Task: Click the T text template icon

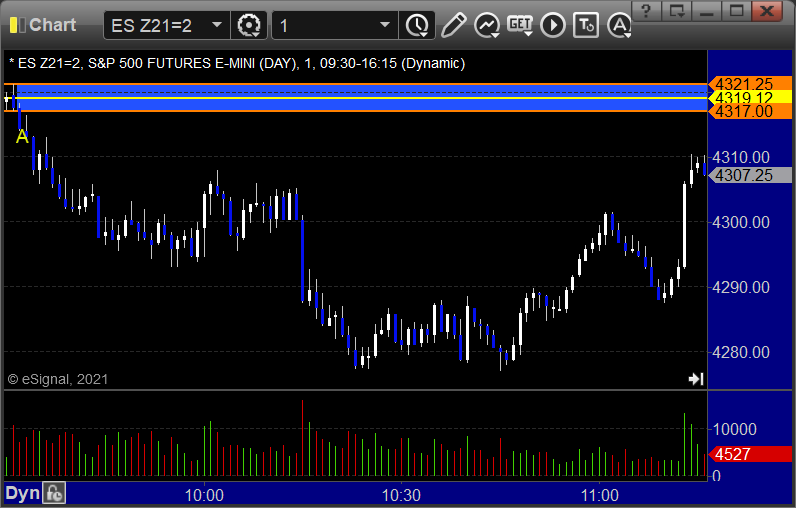Action: click(x=586, y=25)
